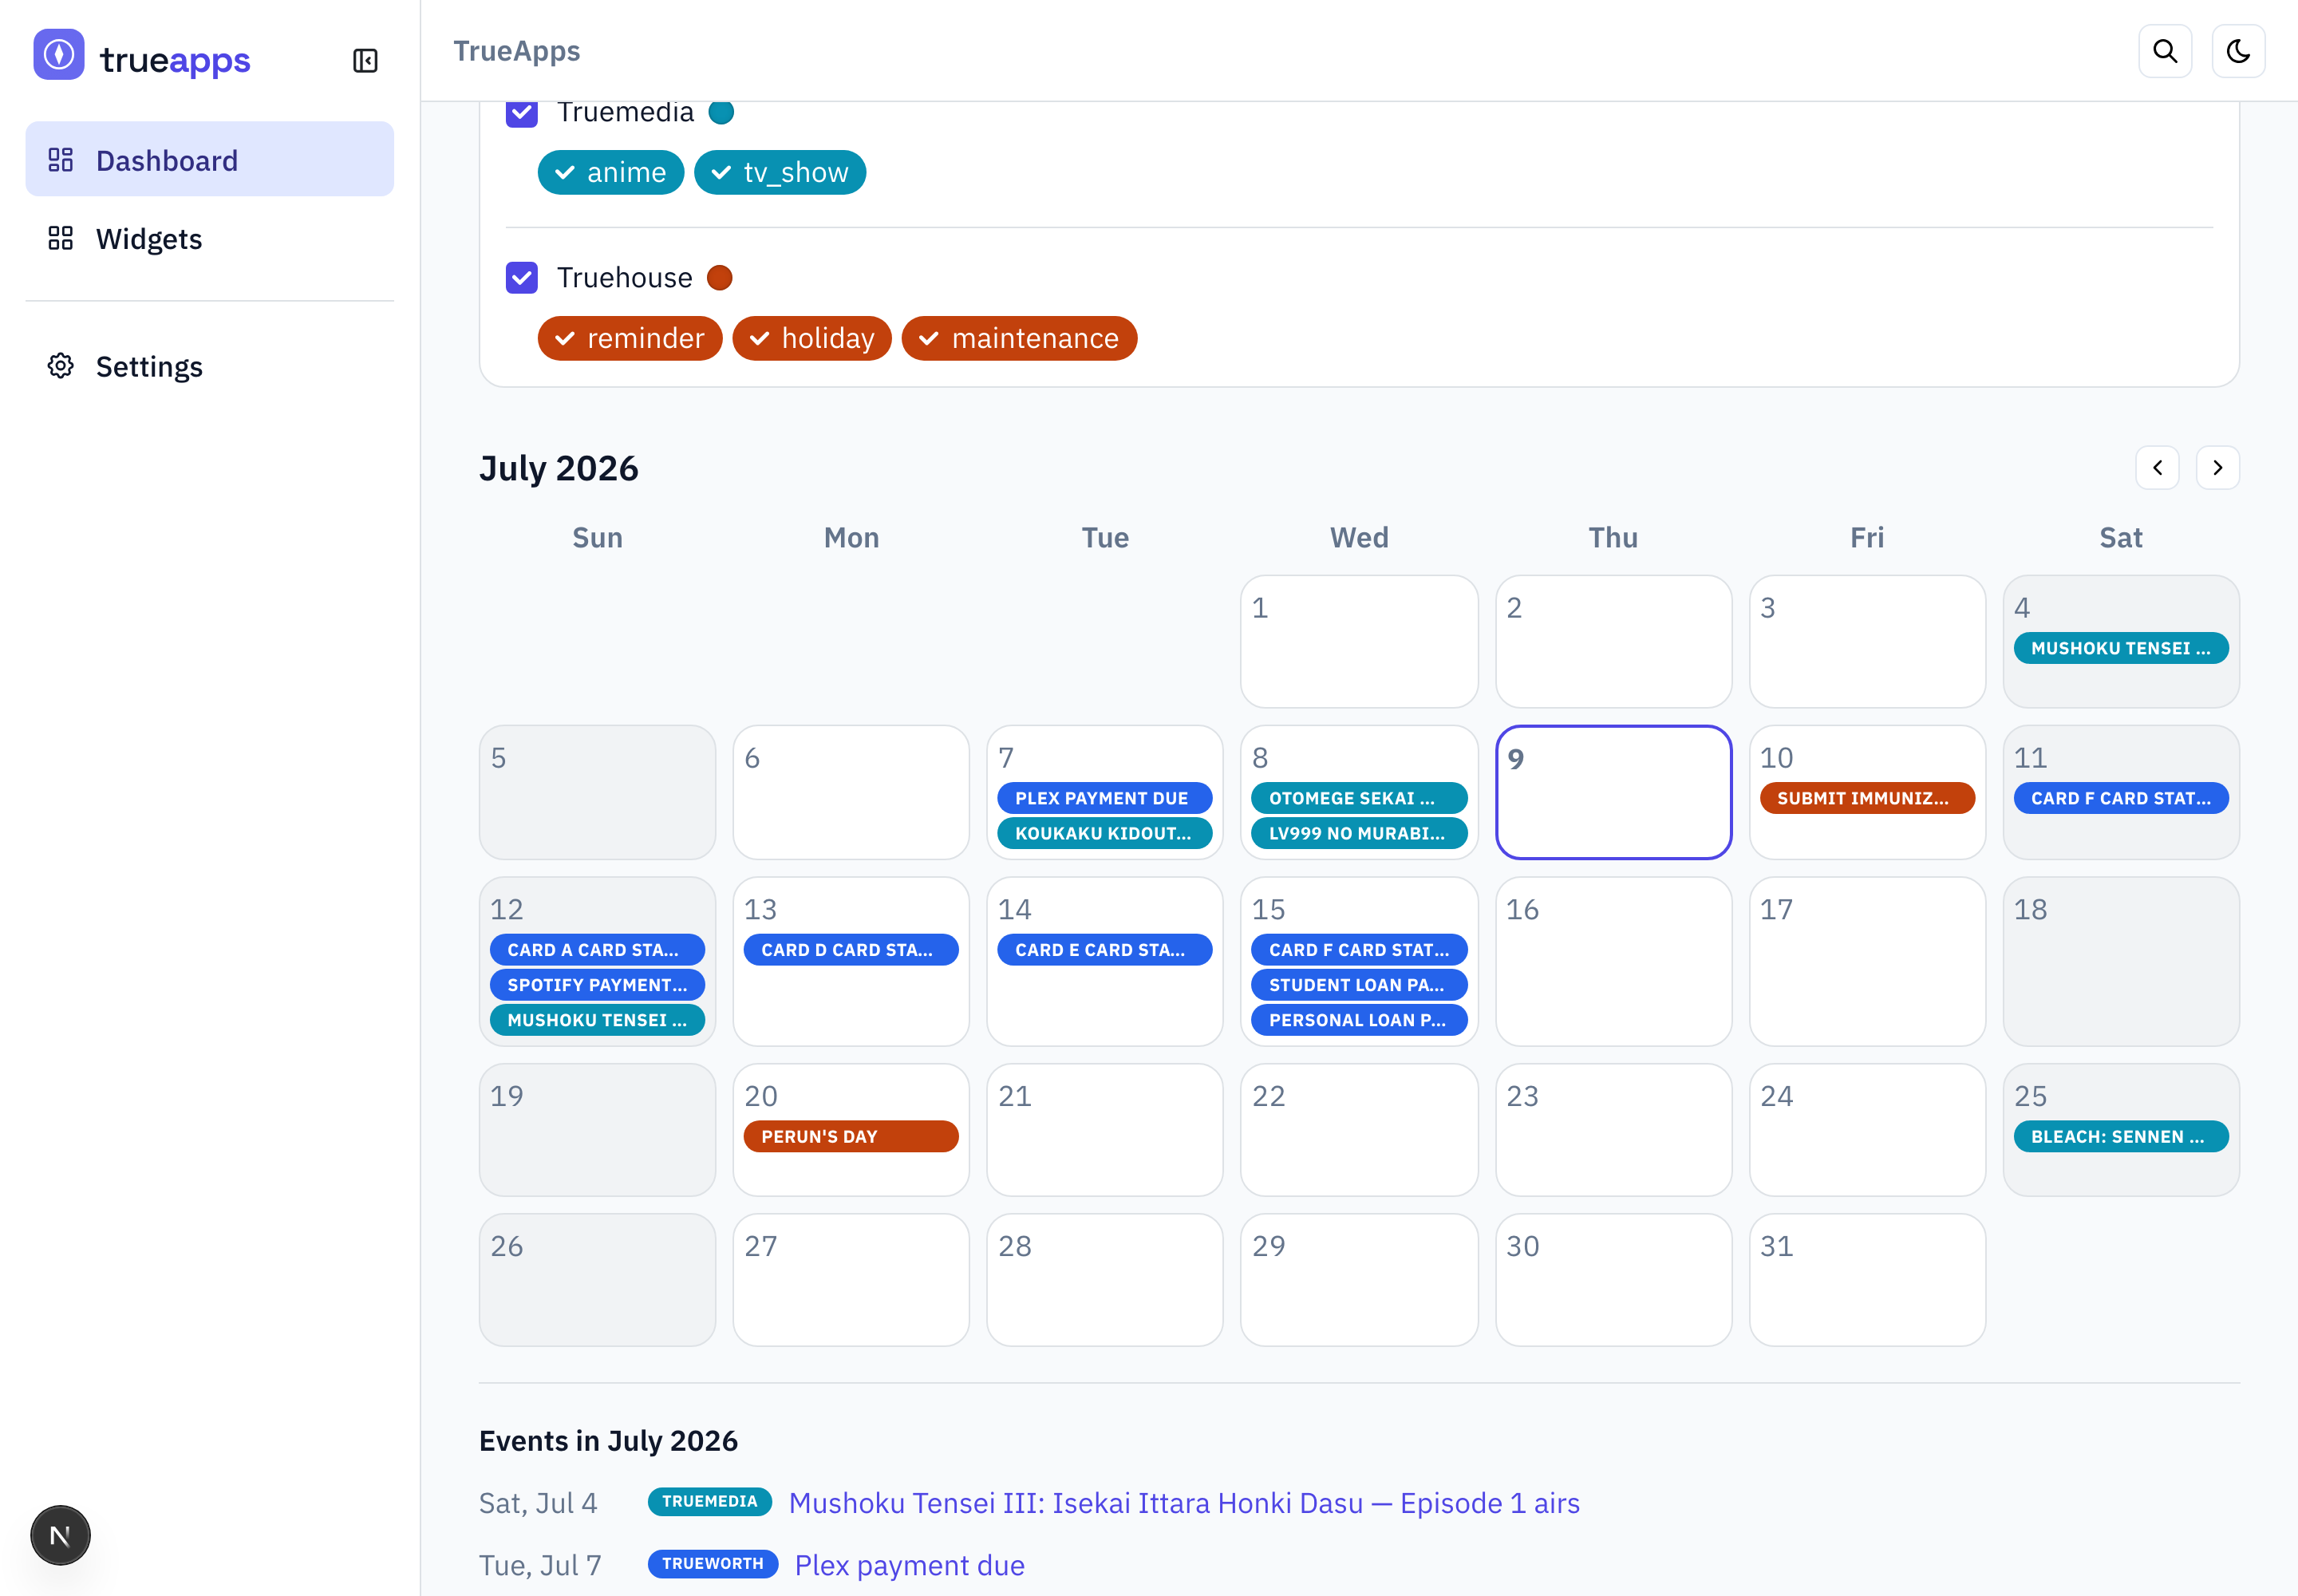Open Plex payment due link
The image size is (2298, 1596).
coord(910,1565)
